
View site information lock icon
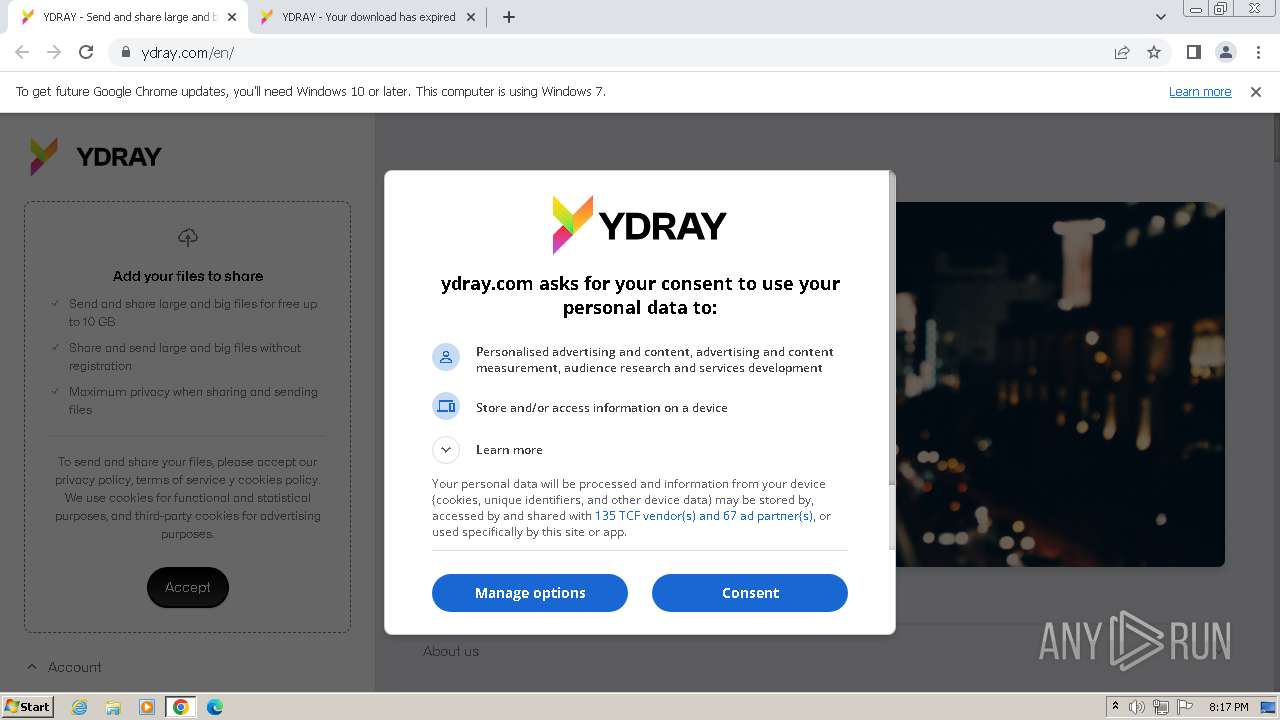click(125, 53)
